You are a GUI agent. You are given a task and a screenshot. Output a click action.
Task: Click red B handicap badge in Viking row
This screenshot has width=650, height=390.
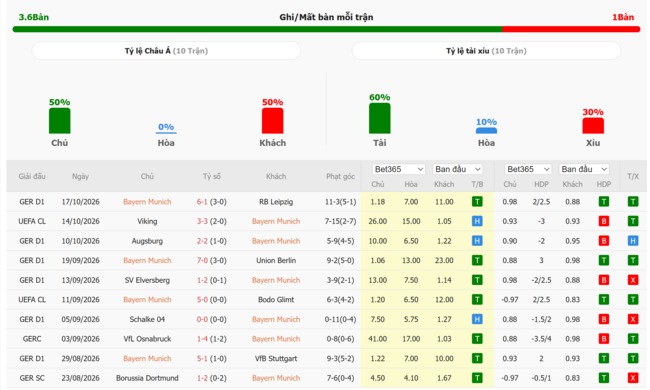(604, 221)
